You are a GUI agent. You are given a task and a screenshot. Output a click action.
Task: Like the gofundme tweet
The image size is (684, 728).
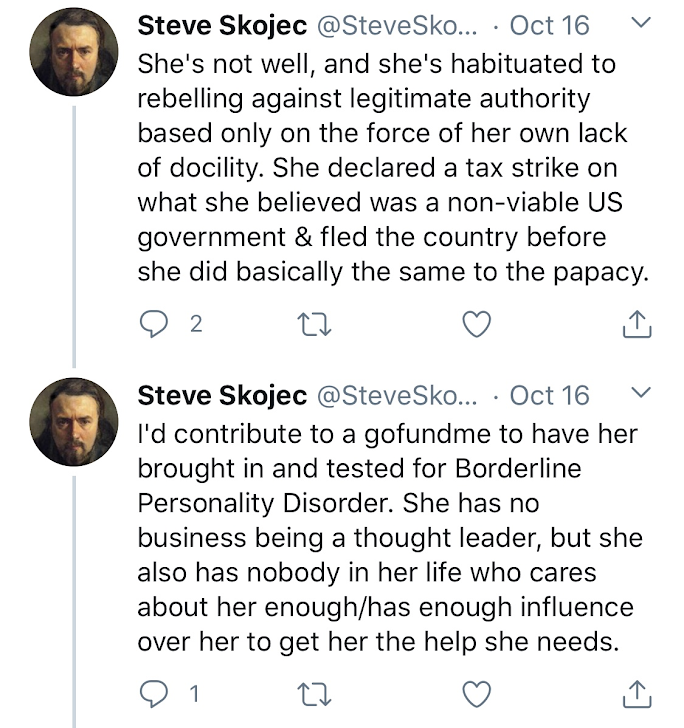coord(479,693)
